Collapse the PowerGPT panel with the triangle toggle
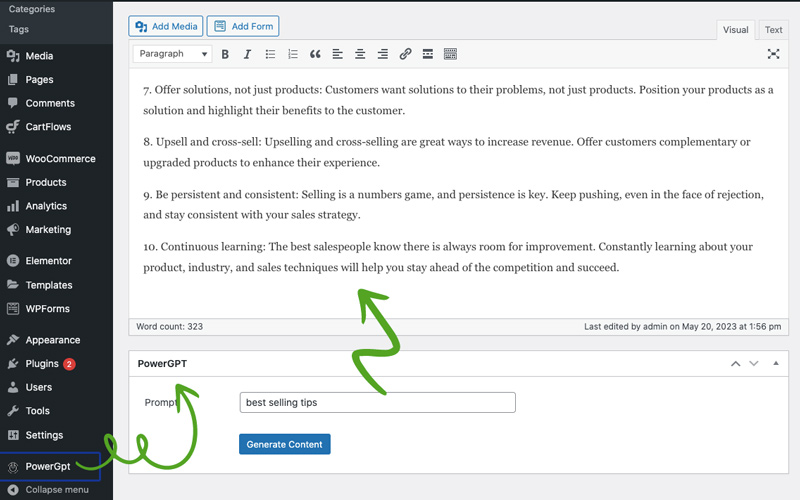The height and width of the screenshot is (500, 800). tap(776, 364)
